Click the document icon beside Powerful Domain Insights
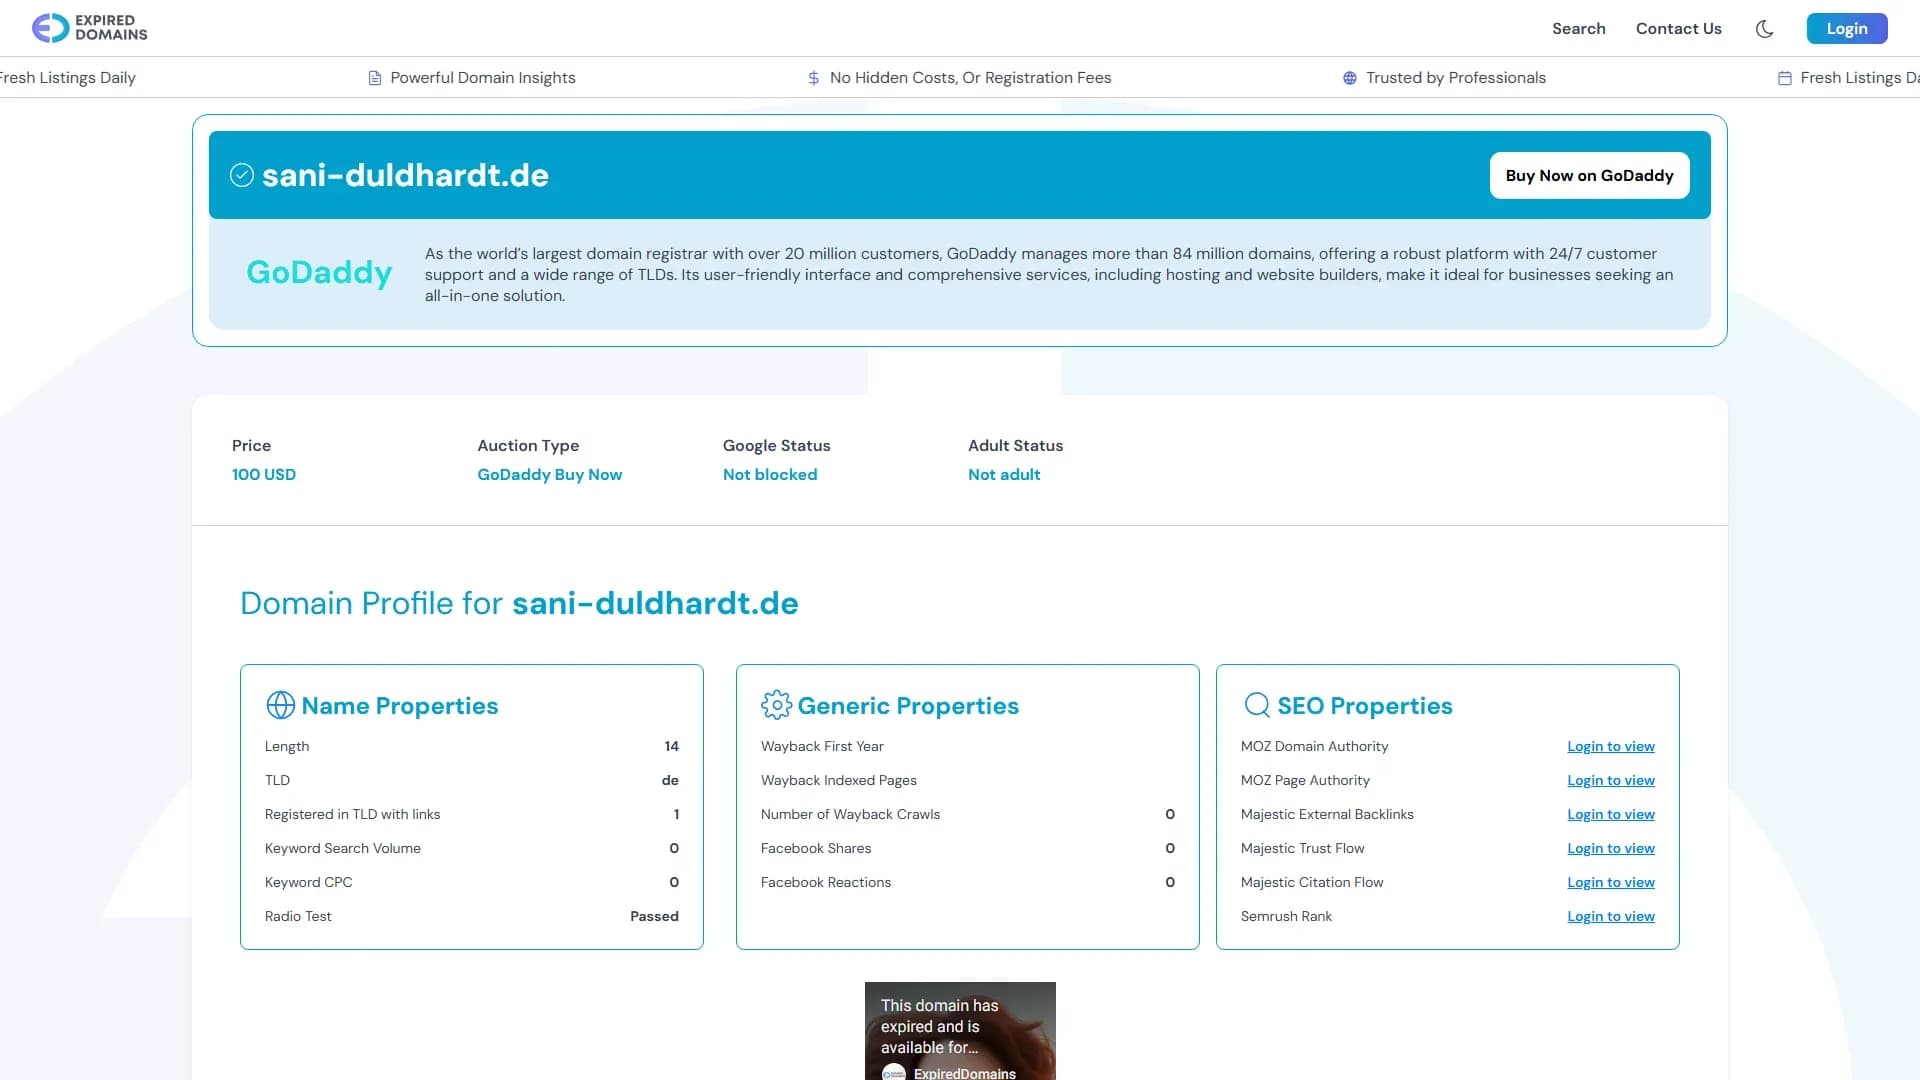1920x1080 pixels. 375,77
